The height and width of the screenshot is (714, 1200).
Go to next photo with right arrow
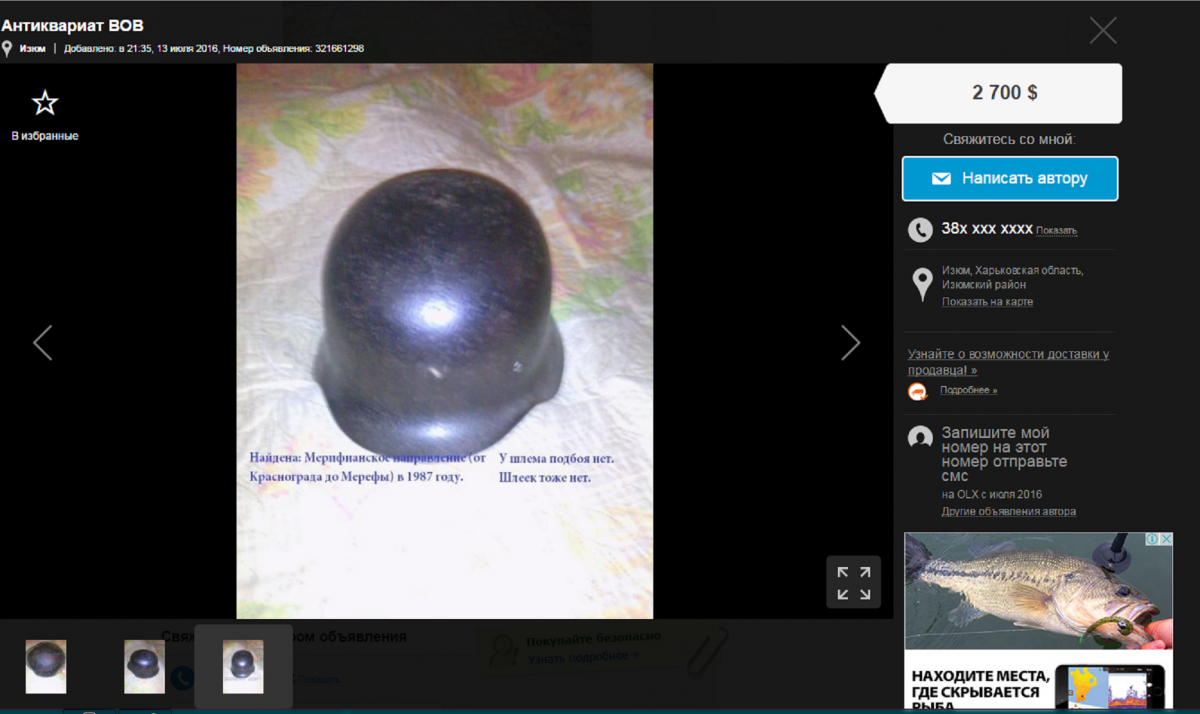(x=850, y=342)
